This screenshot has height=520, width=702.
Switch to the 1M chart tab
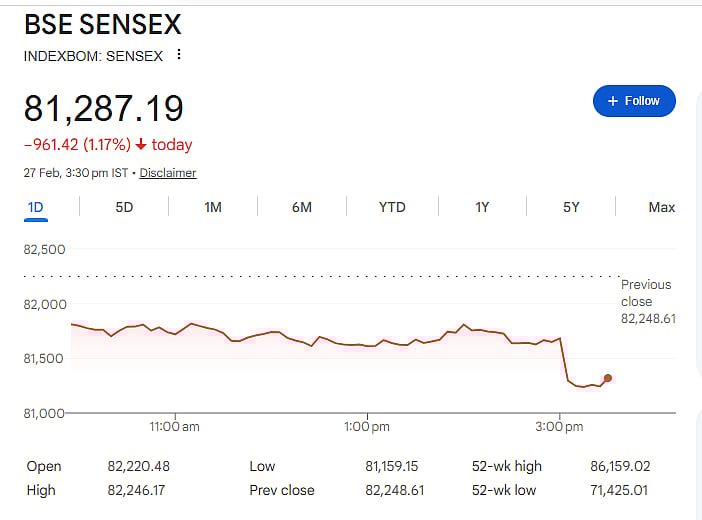click(x=213, y=207)
